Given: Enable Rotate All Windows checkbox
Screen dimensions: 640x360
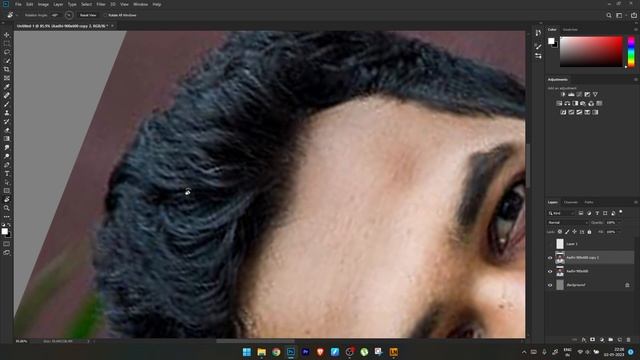Looking at the screenshot, I should click(105, 15).
